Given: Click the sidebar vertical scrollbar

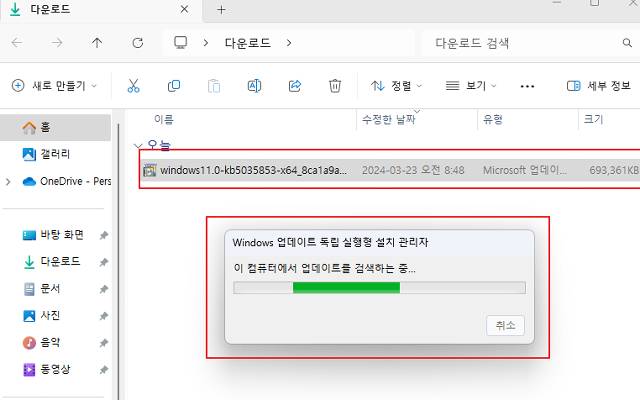Looking at the screenshot, I should point(118,261).
